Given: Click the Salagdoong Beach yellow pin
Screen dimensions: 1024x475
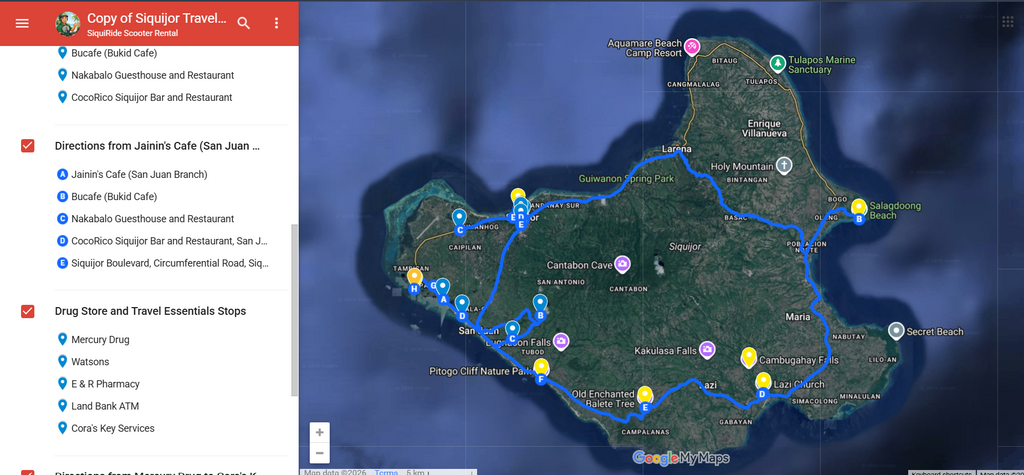Looking at the screenshot, I should tap(858, 206).
